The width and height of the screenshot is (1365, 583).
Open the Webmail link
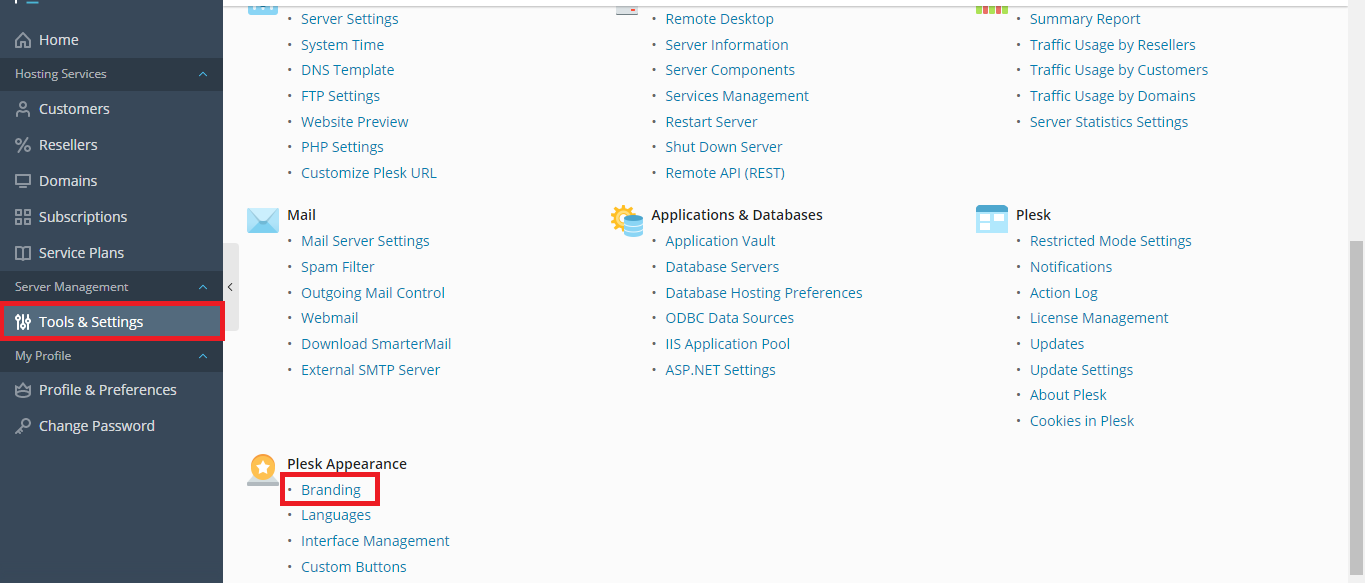330,318
